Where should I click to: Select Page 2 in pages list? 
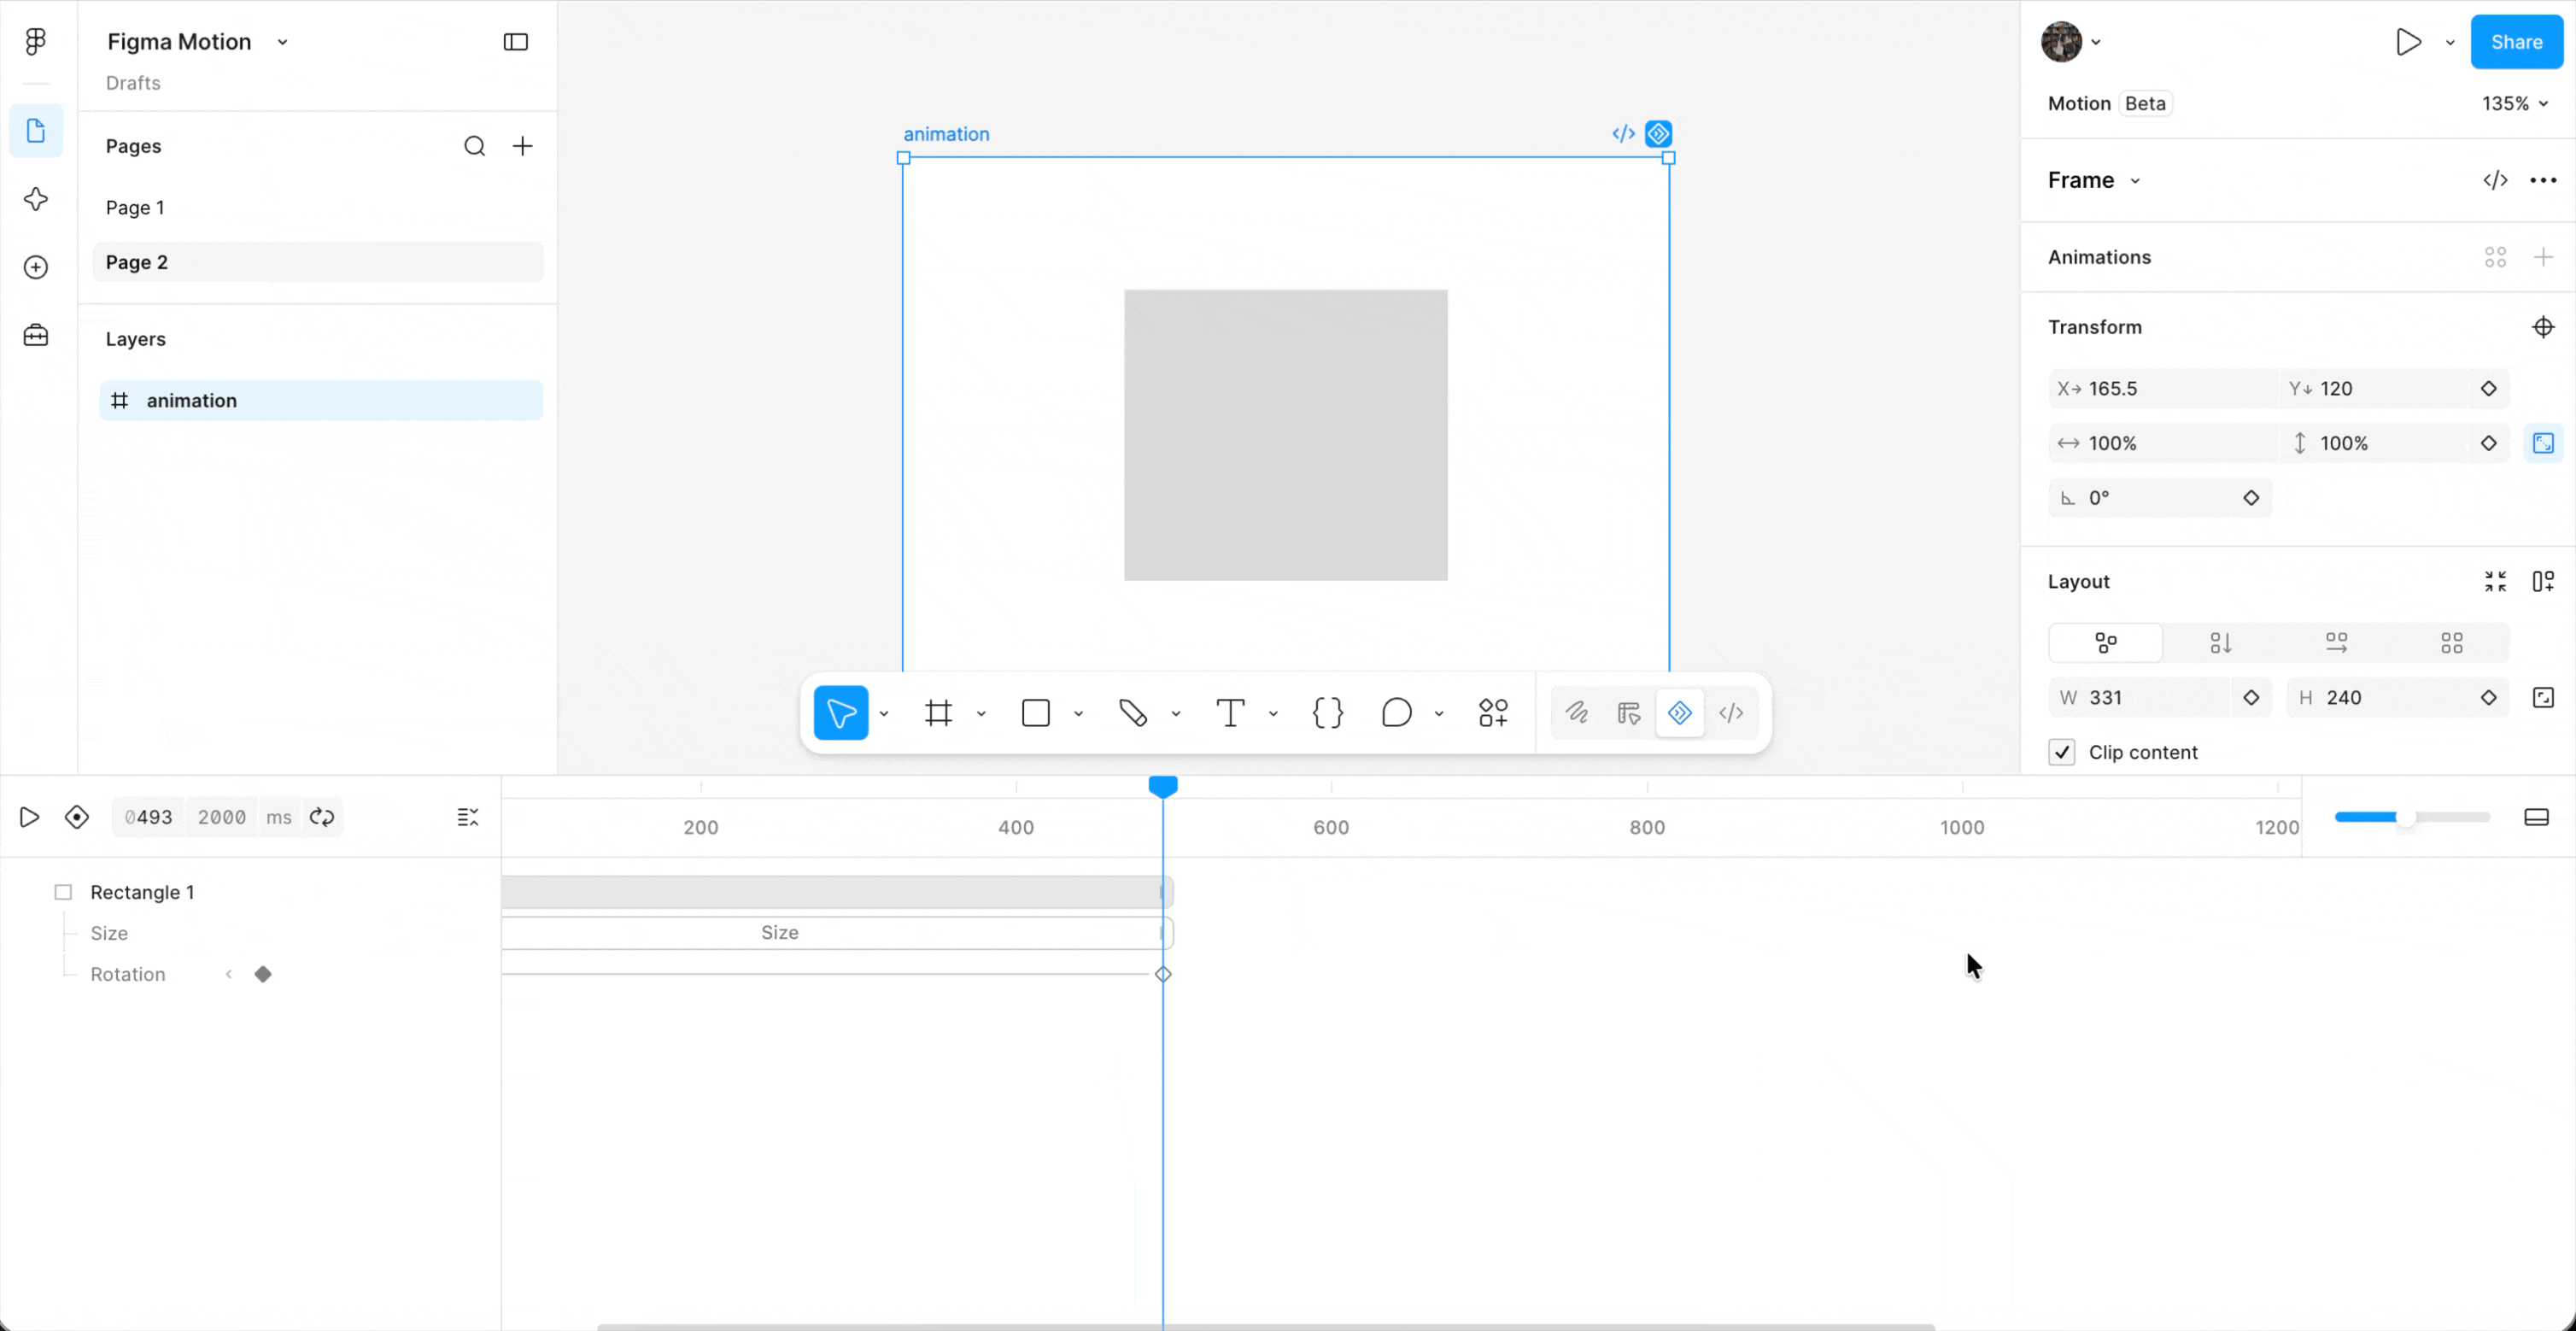click(x=319, y=262)
